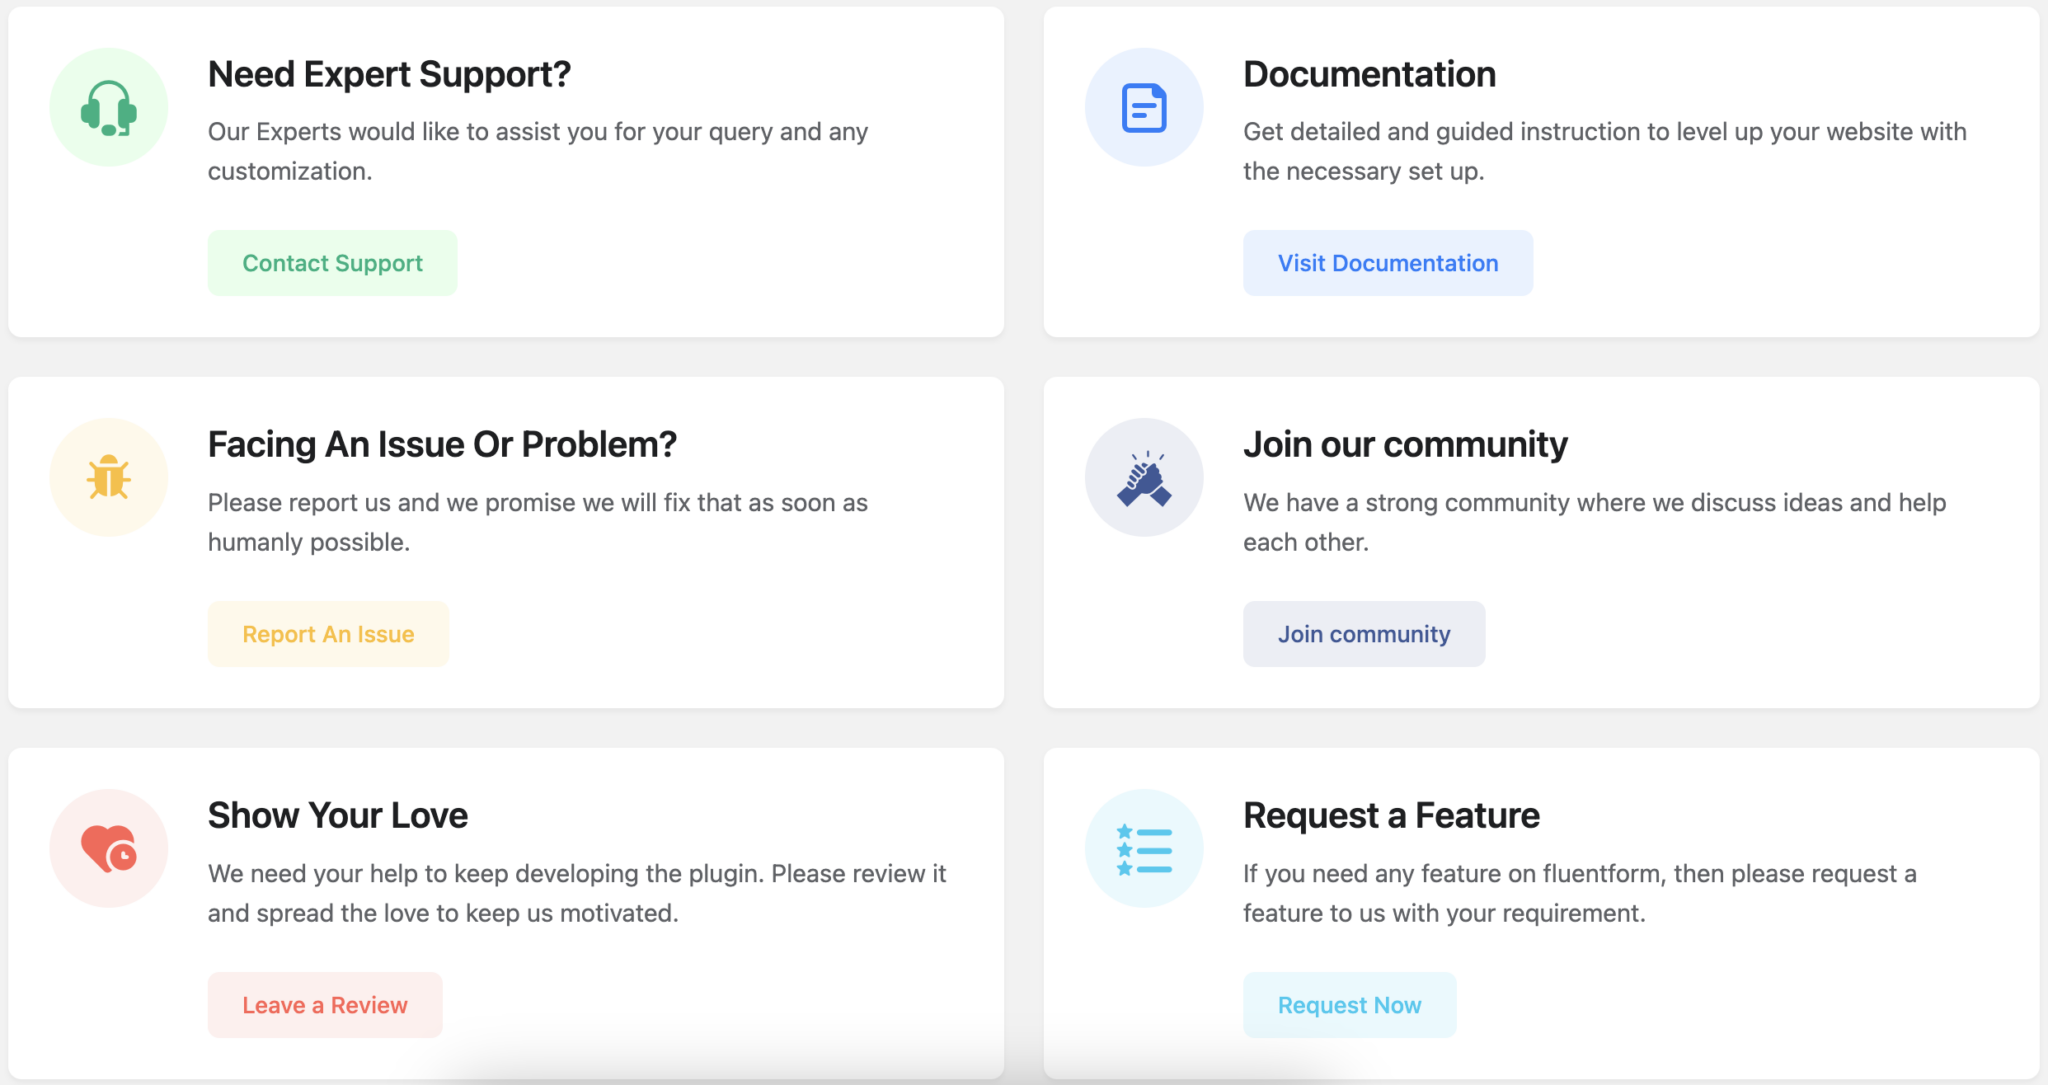
Task: Click Report An Issue
Action: point(328,633)
